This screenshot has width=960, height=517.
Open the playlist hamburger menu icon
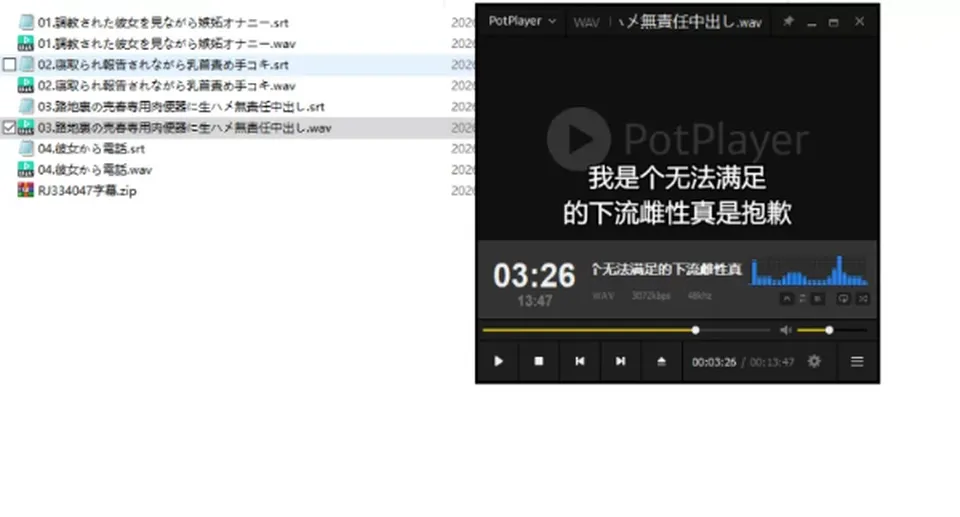click(x=857, y=361)
